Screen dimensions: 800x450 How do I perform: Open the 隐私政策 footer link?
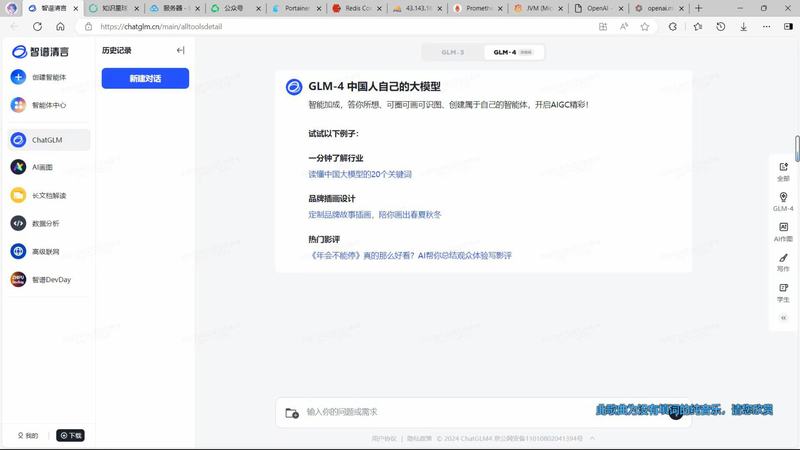point(419,438)
